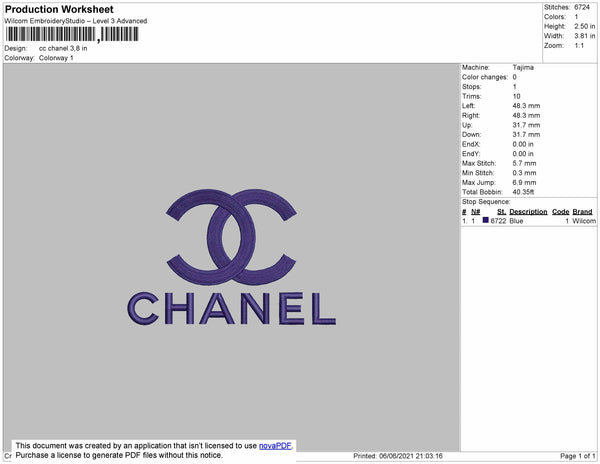Click the Chanel embroidery design preview

coord(232,257)
